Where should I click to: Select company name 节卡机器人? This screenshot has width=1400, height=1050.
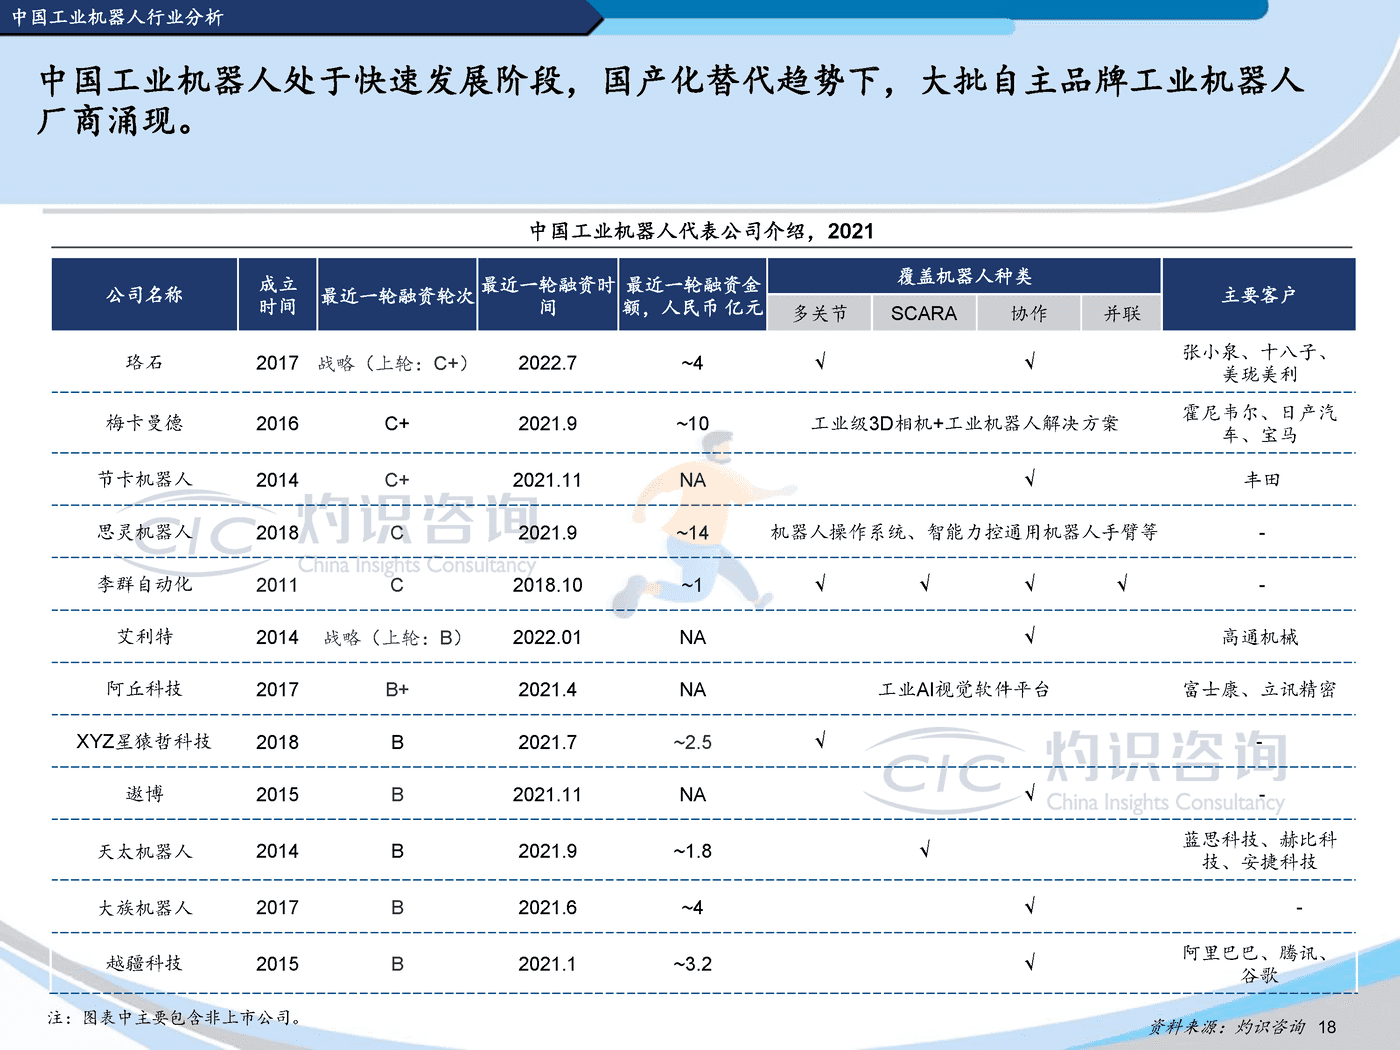point(145,480)
